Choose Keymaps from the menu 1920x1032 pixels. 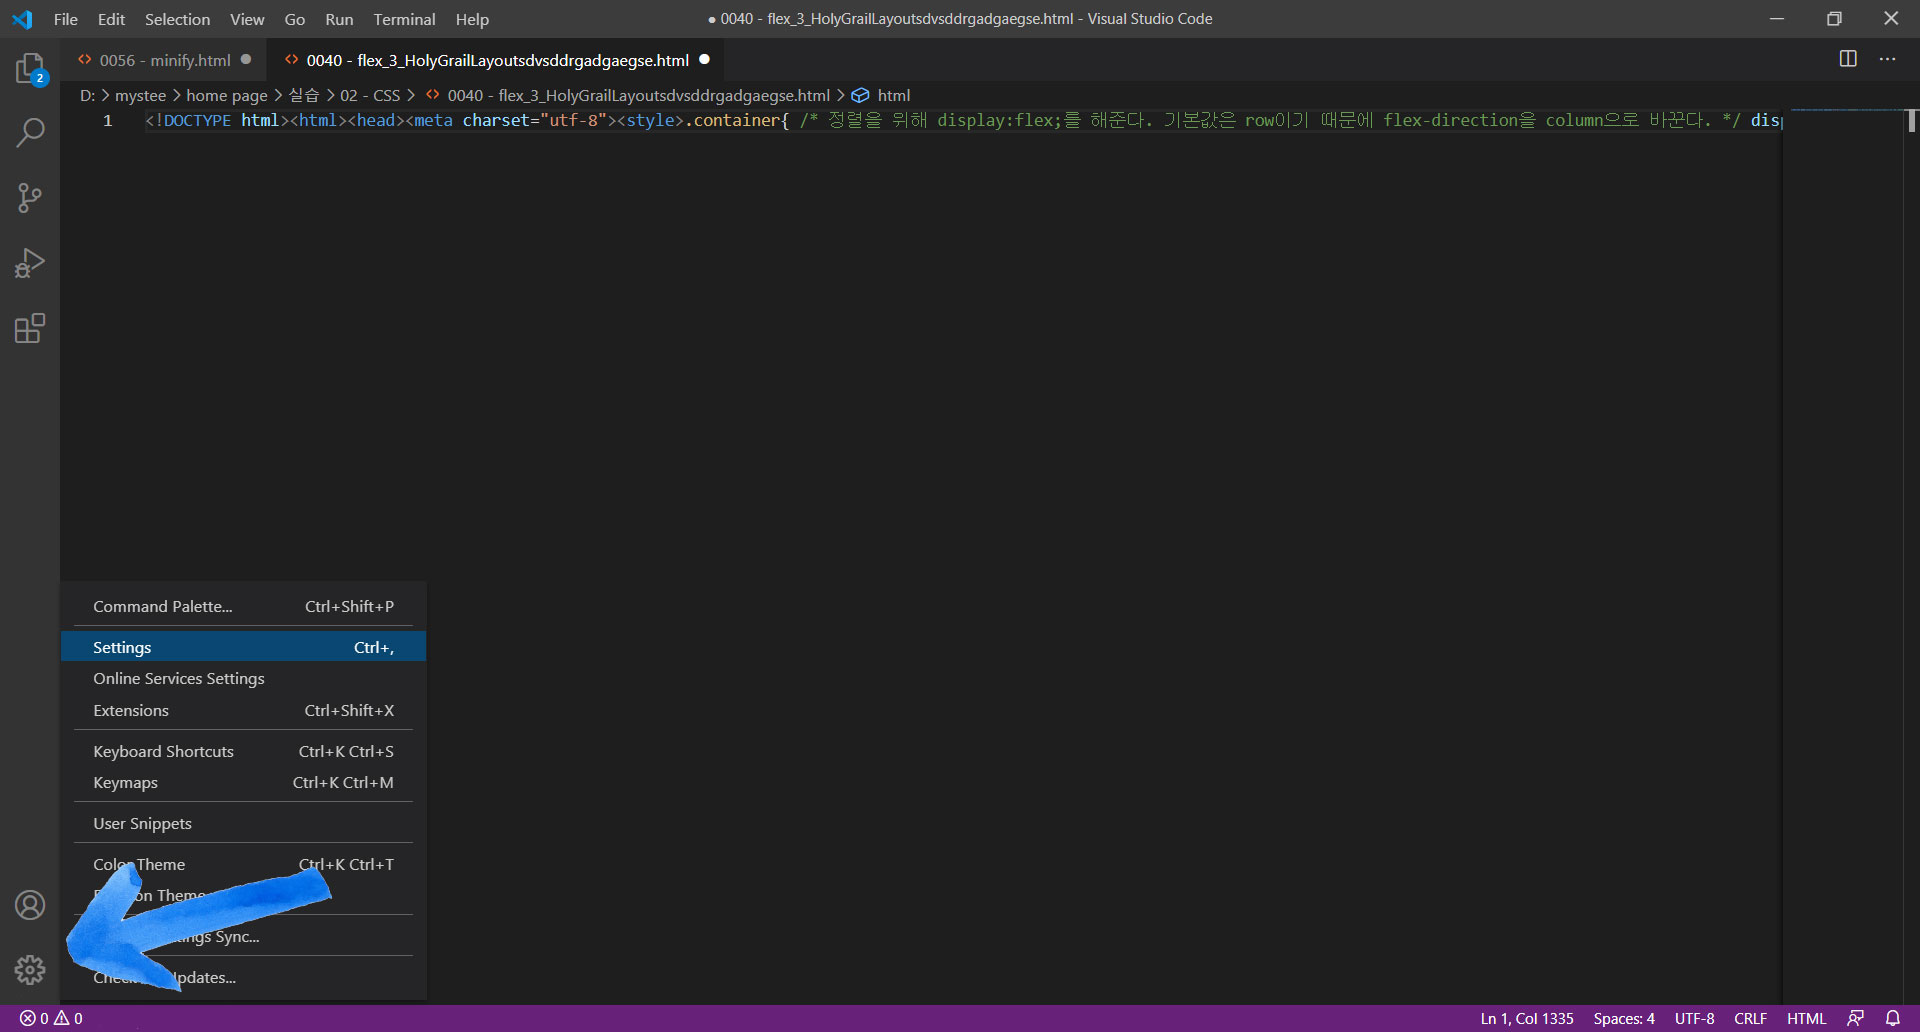tap(243, 782)
